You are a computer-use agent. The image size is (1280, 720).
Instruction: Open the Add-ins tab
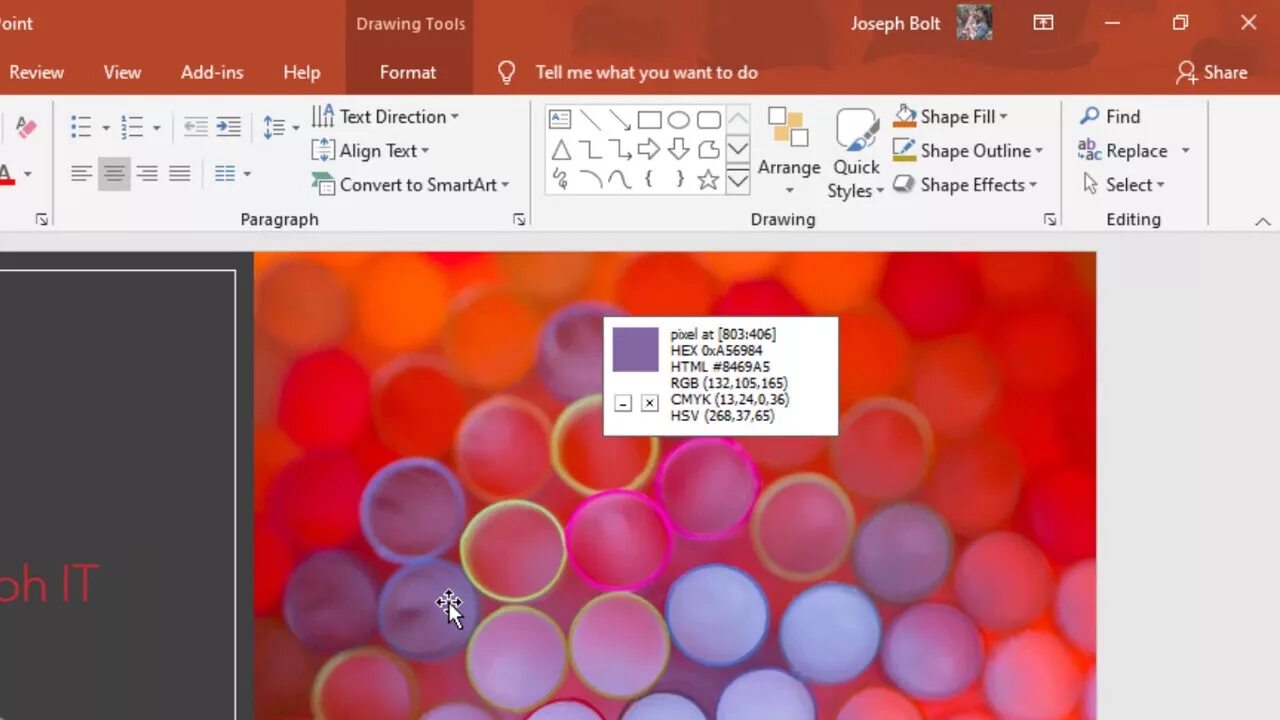(x=212, y=72)
